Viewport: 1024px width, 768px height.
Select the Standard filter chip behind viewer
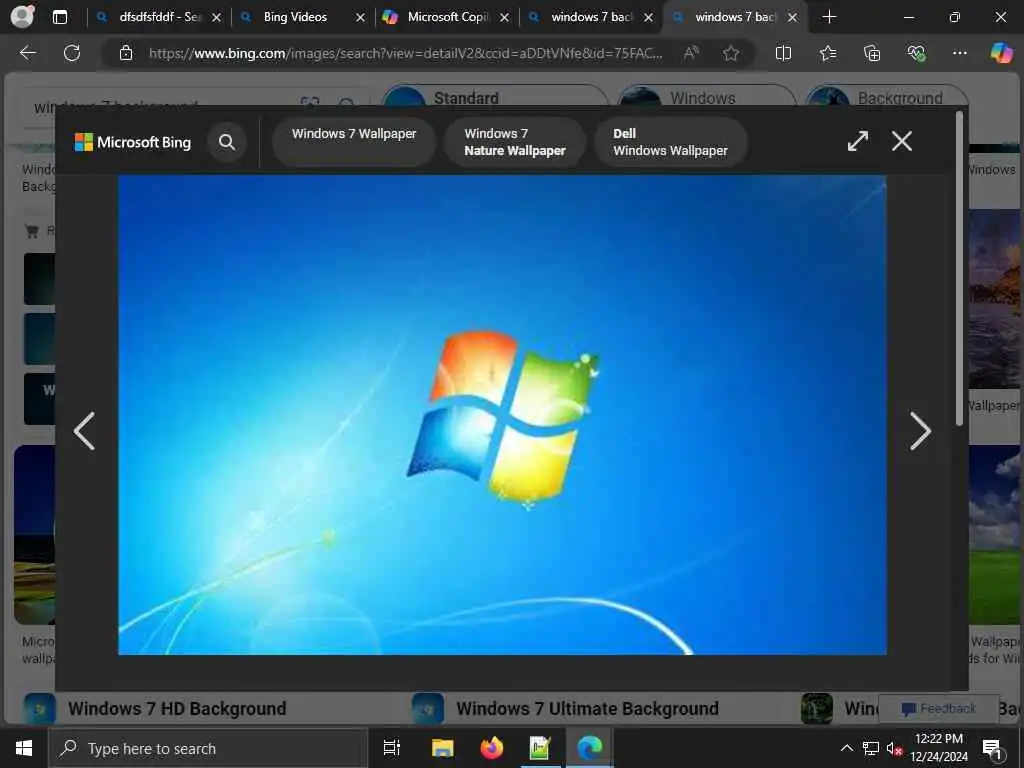[495, 97]
